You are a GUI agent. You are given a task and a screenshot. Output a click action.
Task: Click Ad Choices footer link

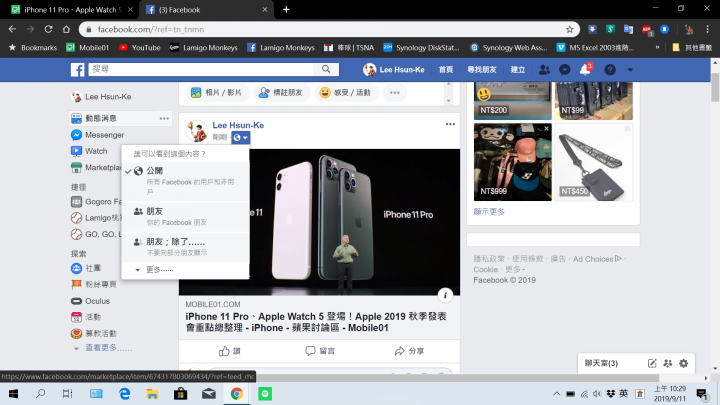click(x=597, y=259)
